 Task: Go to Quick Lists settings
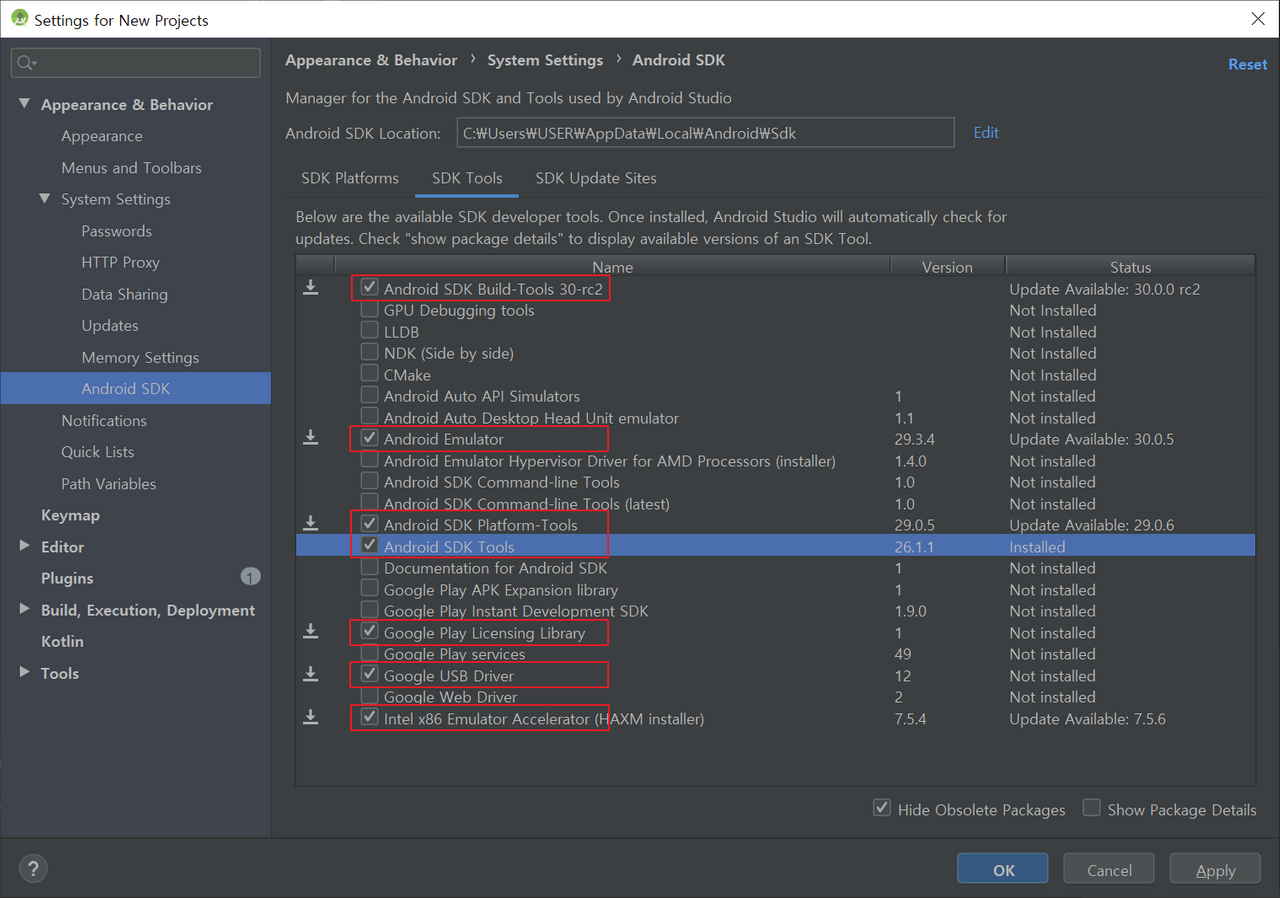point(98,452)
